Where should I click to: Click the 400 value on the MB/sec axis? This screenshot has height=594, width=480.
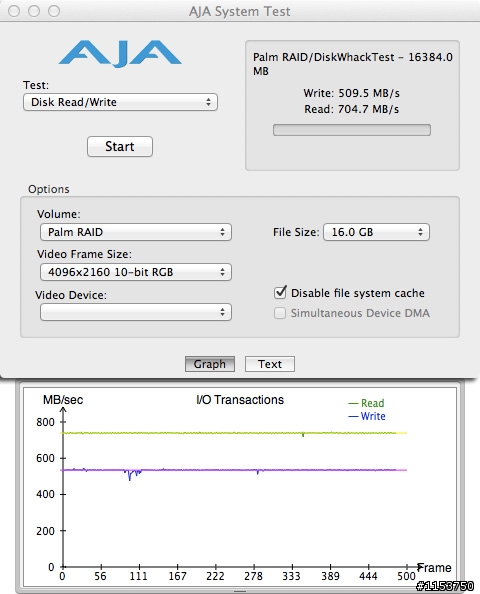(45, 494)
